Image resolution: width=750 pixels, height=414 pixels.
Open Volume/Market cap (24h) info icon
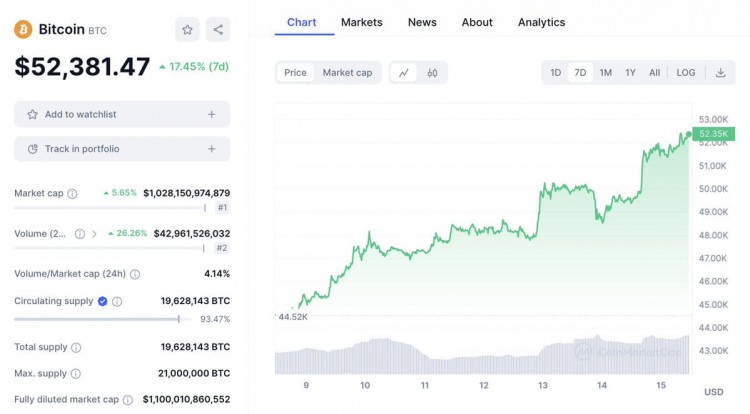coord(135,274)
